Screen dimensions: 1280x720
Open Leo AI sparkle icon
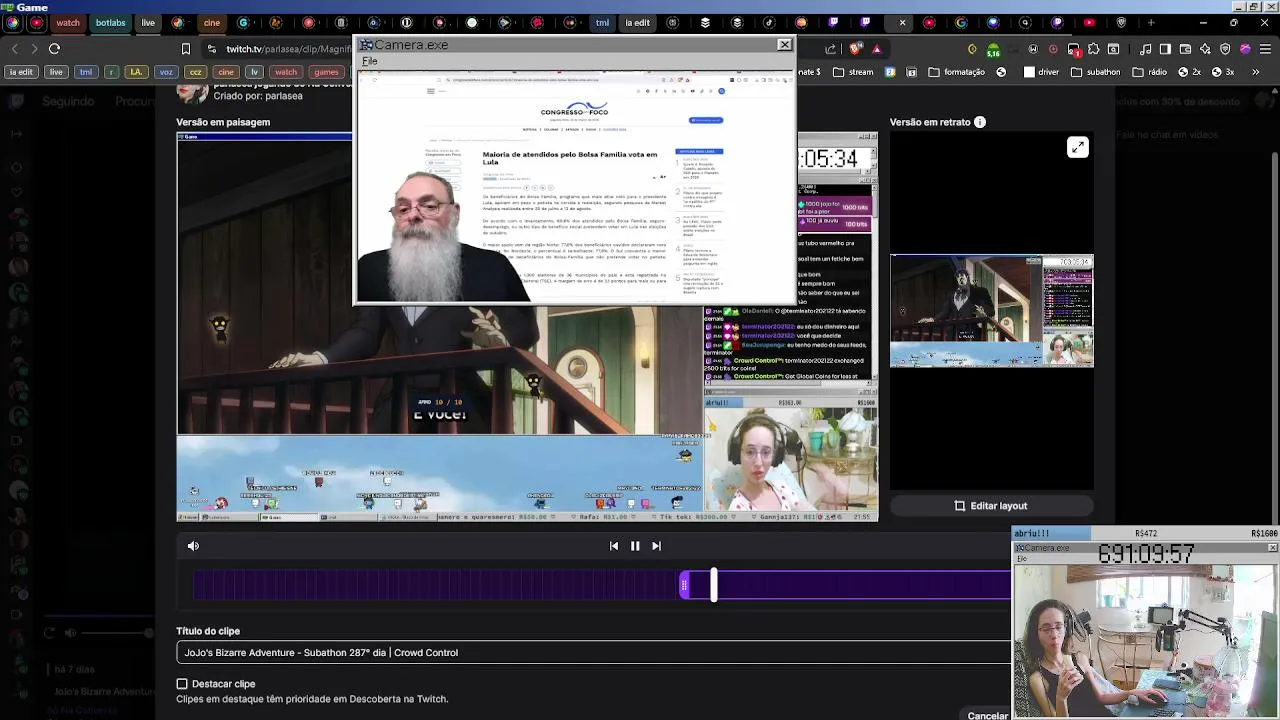point(1206,48)
